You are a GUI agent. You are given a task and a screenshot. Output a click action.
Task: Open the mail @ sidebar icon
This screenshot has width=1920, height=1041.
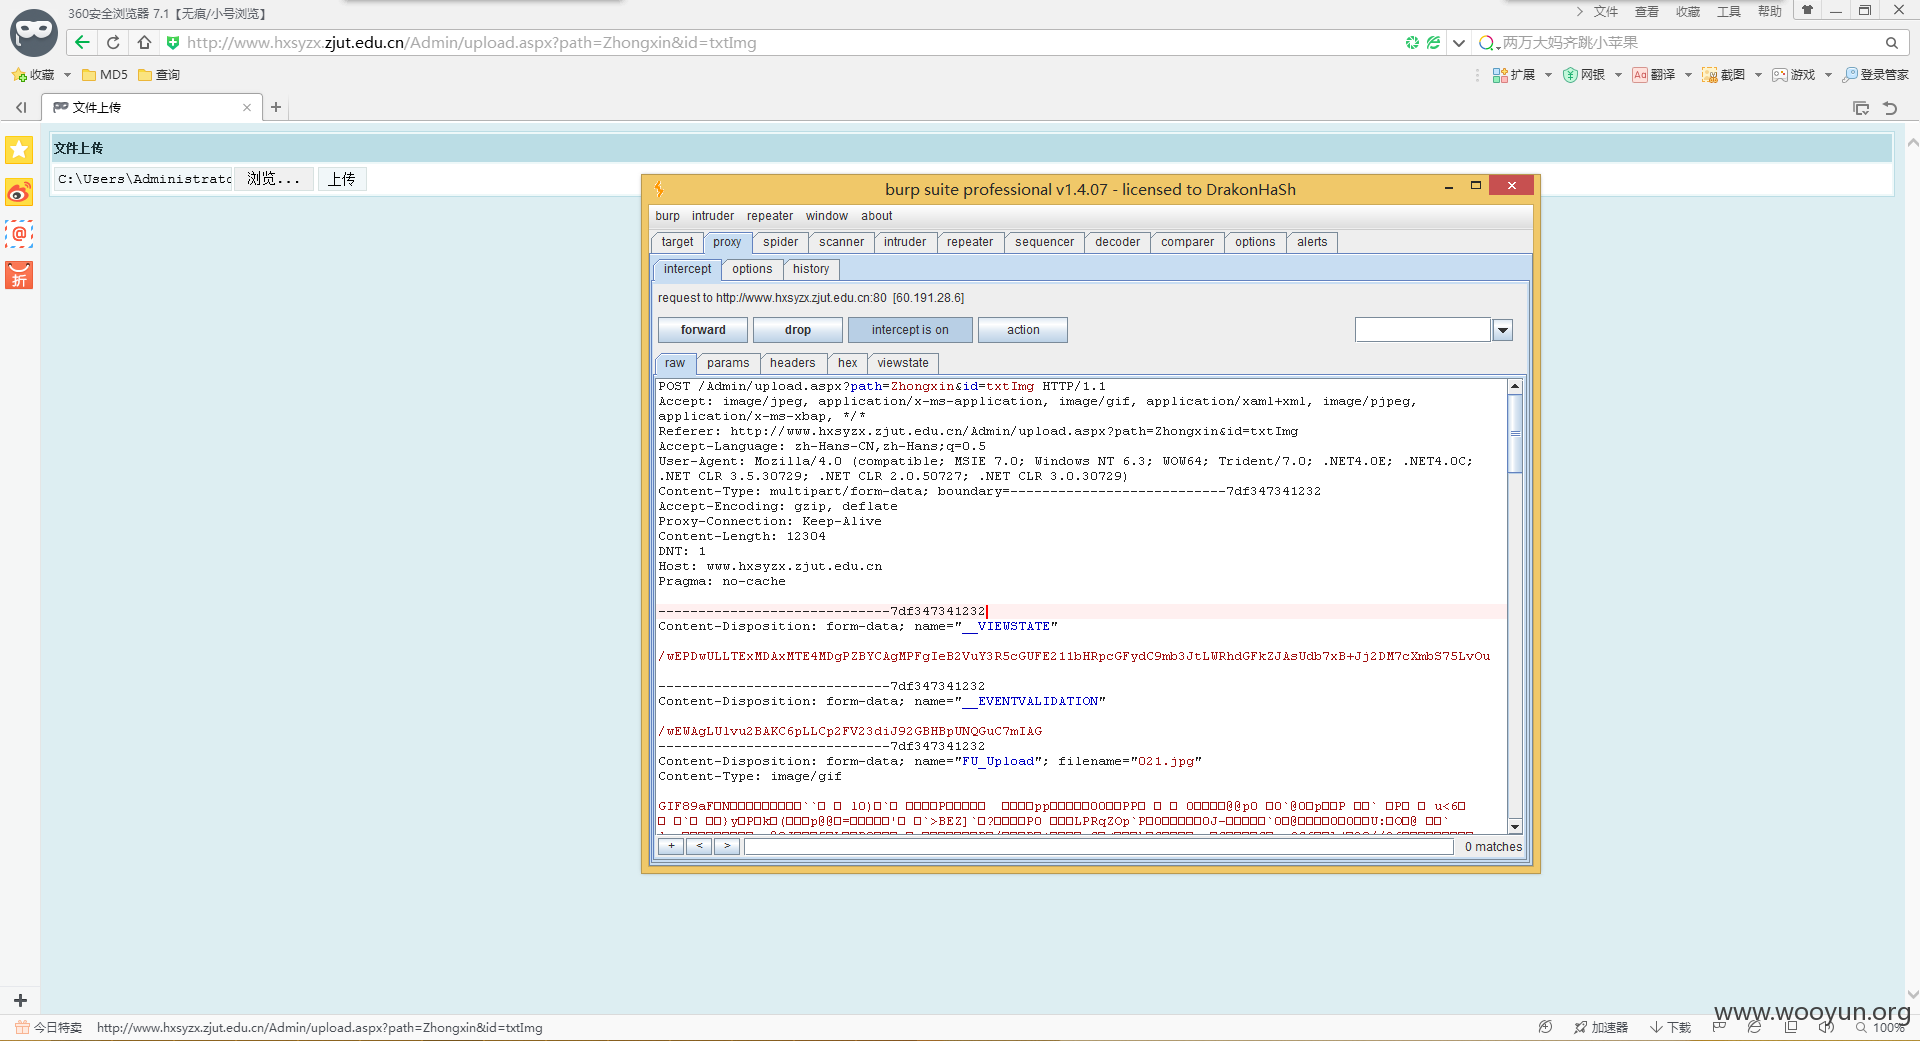(x=19, y=234)
